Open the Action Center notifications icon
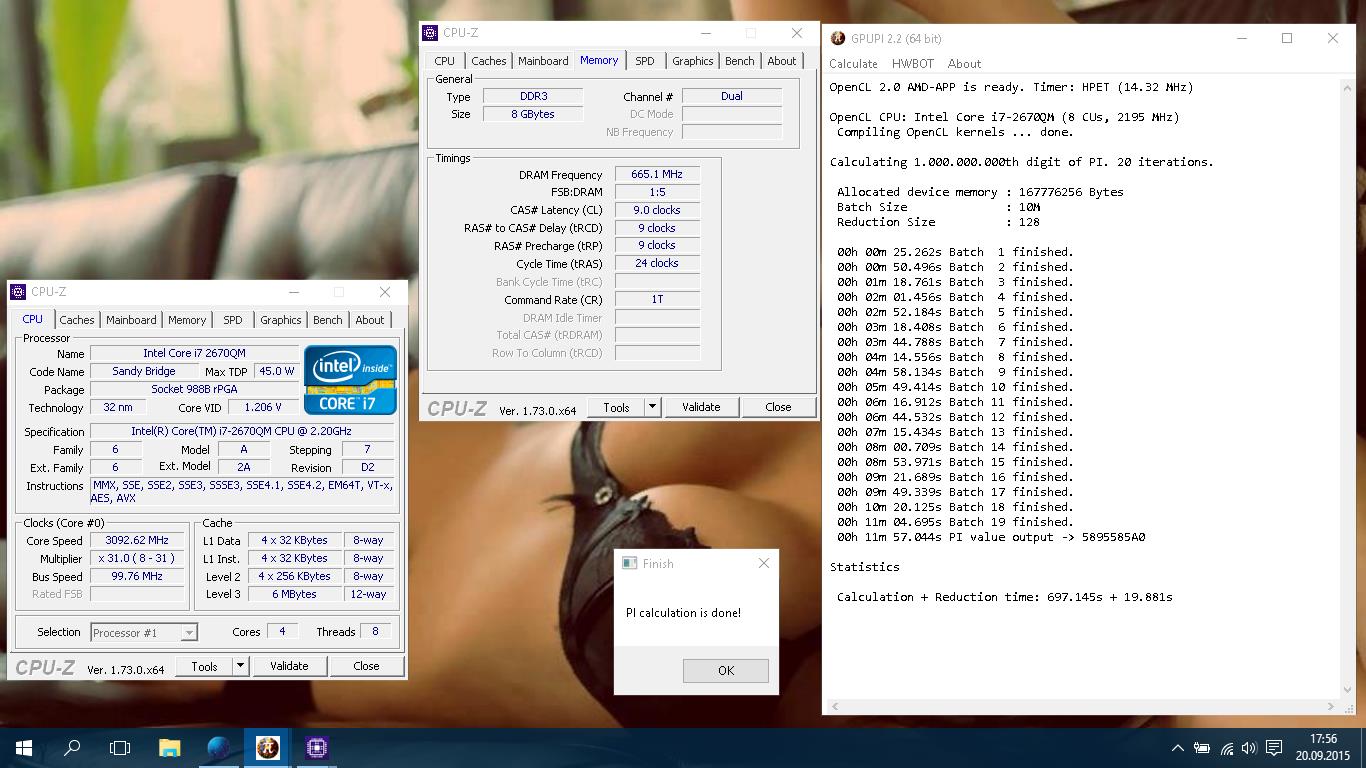Screen dimensions: 1366x768 pos(1275,748)
